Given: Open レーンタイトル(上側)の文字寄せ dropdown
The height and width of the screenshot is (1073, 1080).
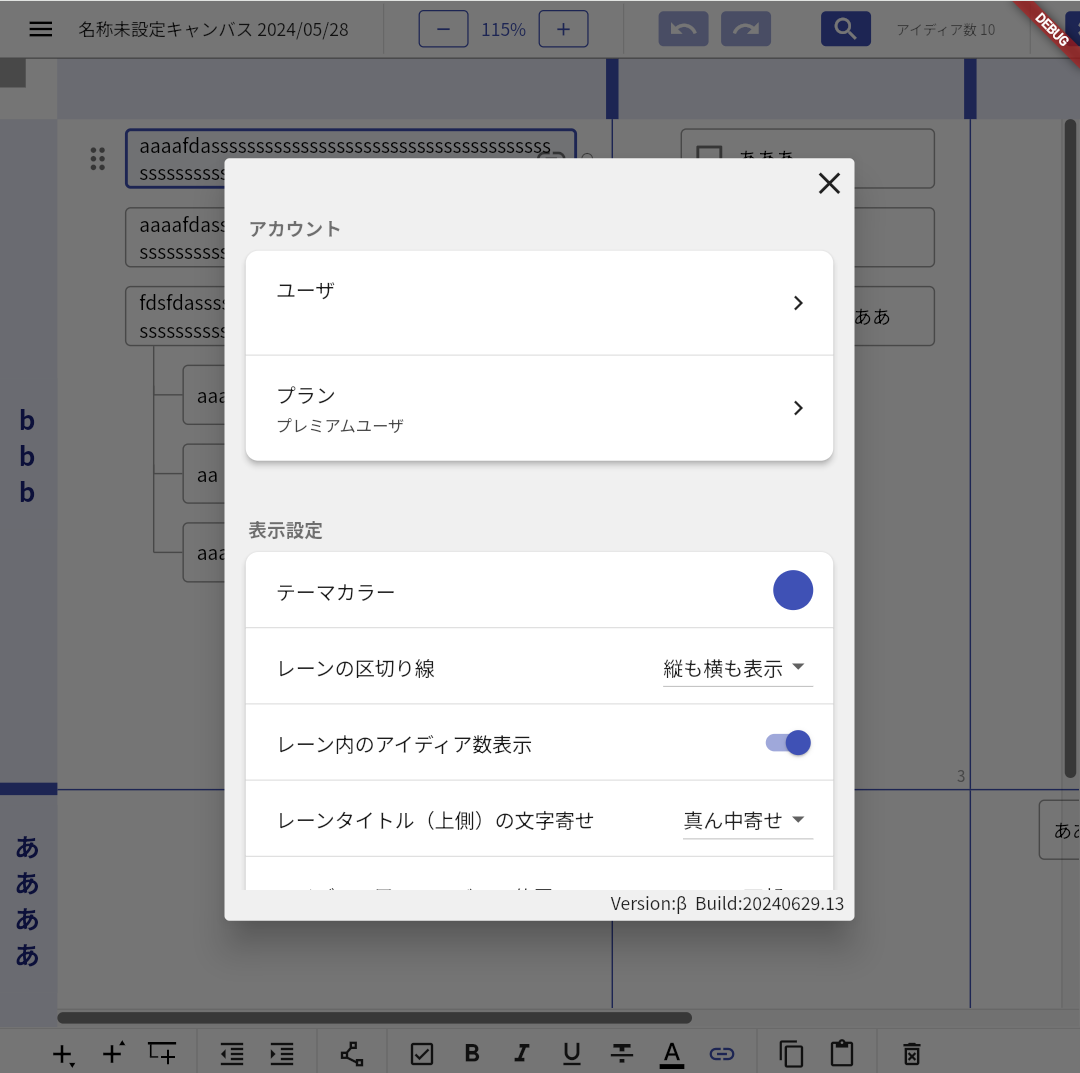Looking at the screenshot, I should (748, 821).
